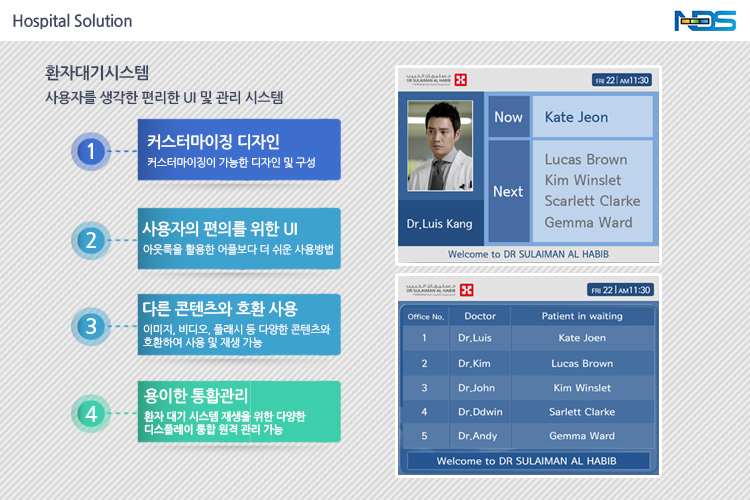Select Gemma Ward in office 5 row

[x=582, y=436]
